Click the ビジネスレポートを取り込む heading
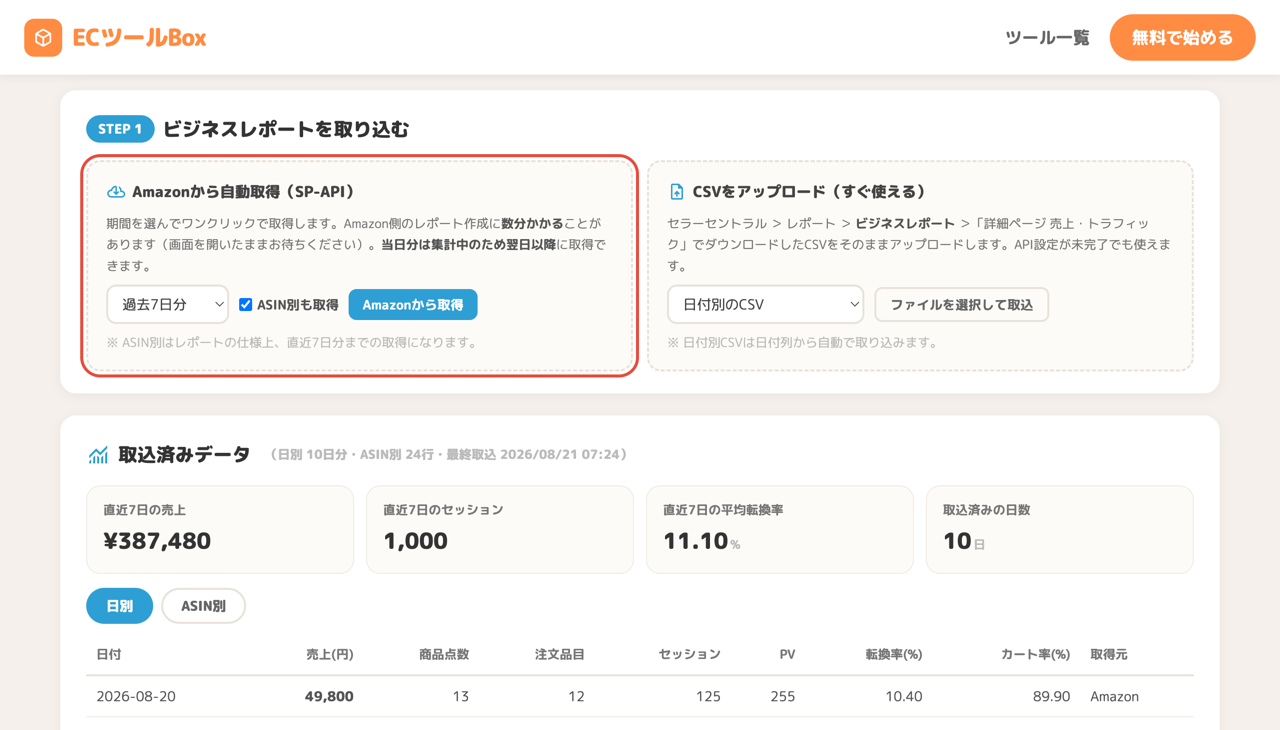The image size is (1280, 730). (x=286, y=129)
